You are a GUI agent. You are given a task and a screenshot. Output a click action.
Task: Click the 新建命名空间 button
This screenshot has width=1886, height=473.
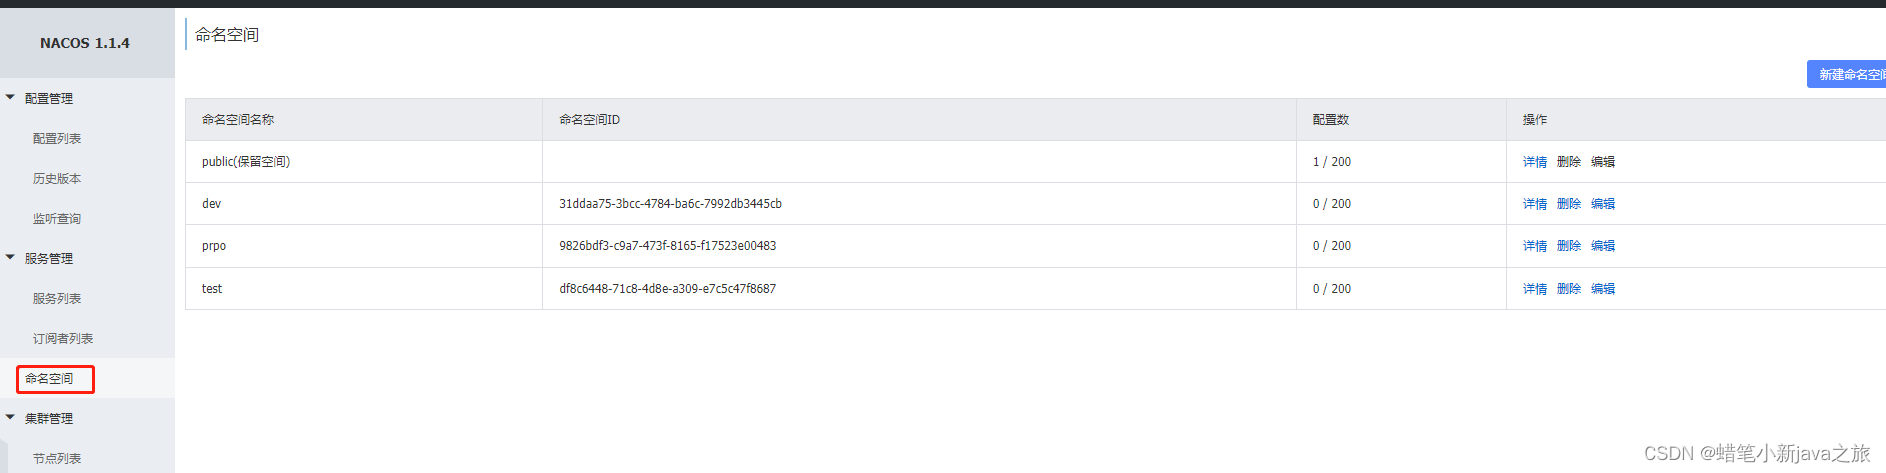1846,75
